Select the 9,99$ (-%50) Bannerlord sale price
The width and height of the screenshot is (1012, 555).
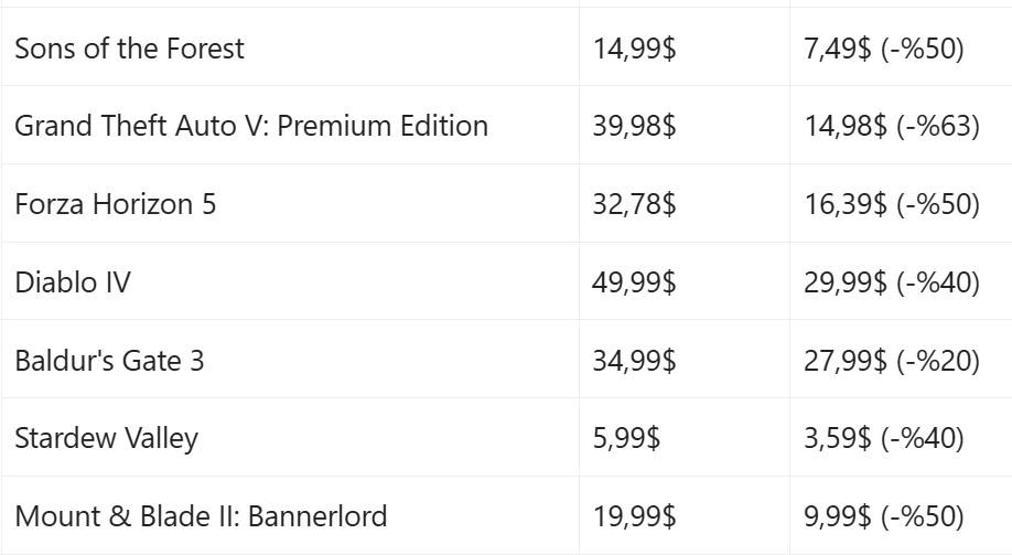click(x=883, y=516)
